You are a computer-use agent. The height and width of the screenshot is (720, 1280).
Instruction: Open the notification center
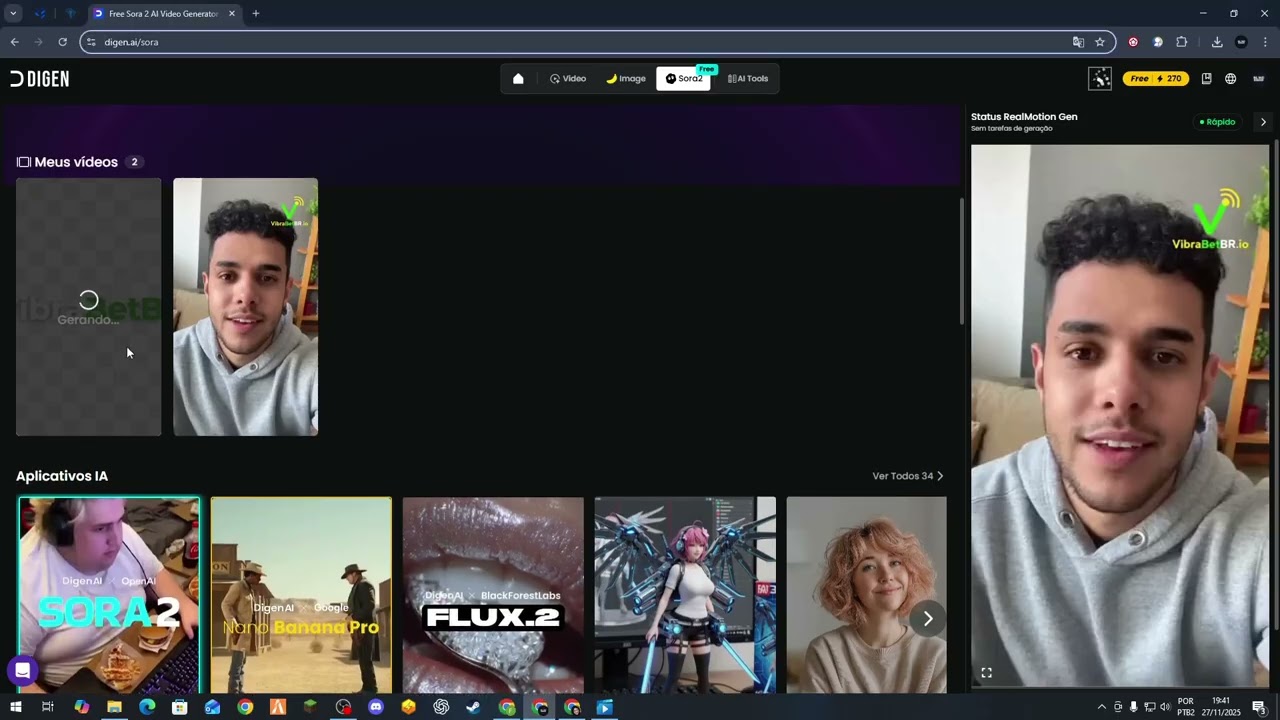pyautogui.click(x=1259, y=707)
